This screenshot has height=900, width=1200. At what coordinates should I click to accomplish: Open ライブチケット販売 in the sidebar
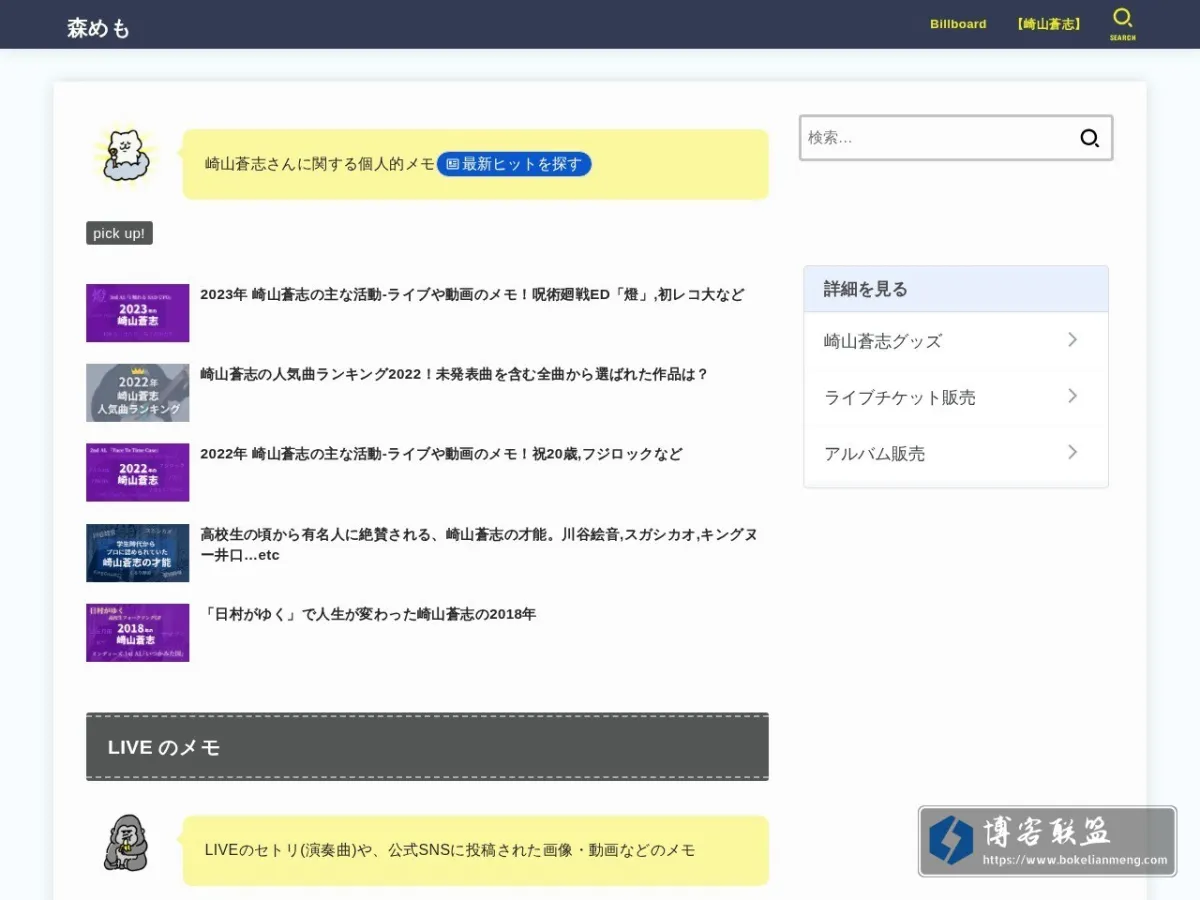[956, 397]
